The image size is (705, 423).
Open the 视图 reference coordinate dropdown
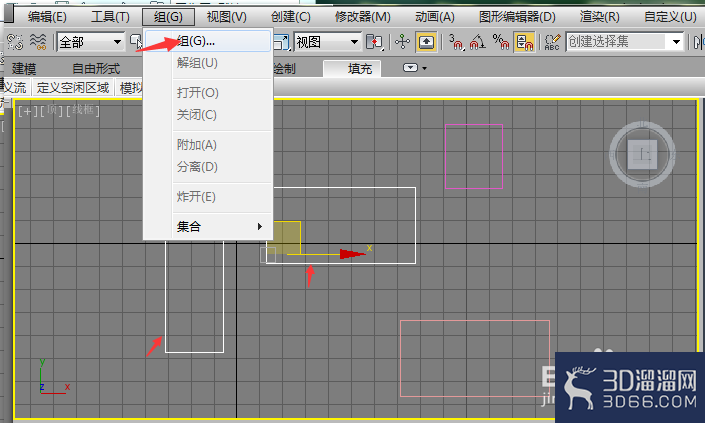click(328, 42)
